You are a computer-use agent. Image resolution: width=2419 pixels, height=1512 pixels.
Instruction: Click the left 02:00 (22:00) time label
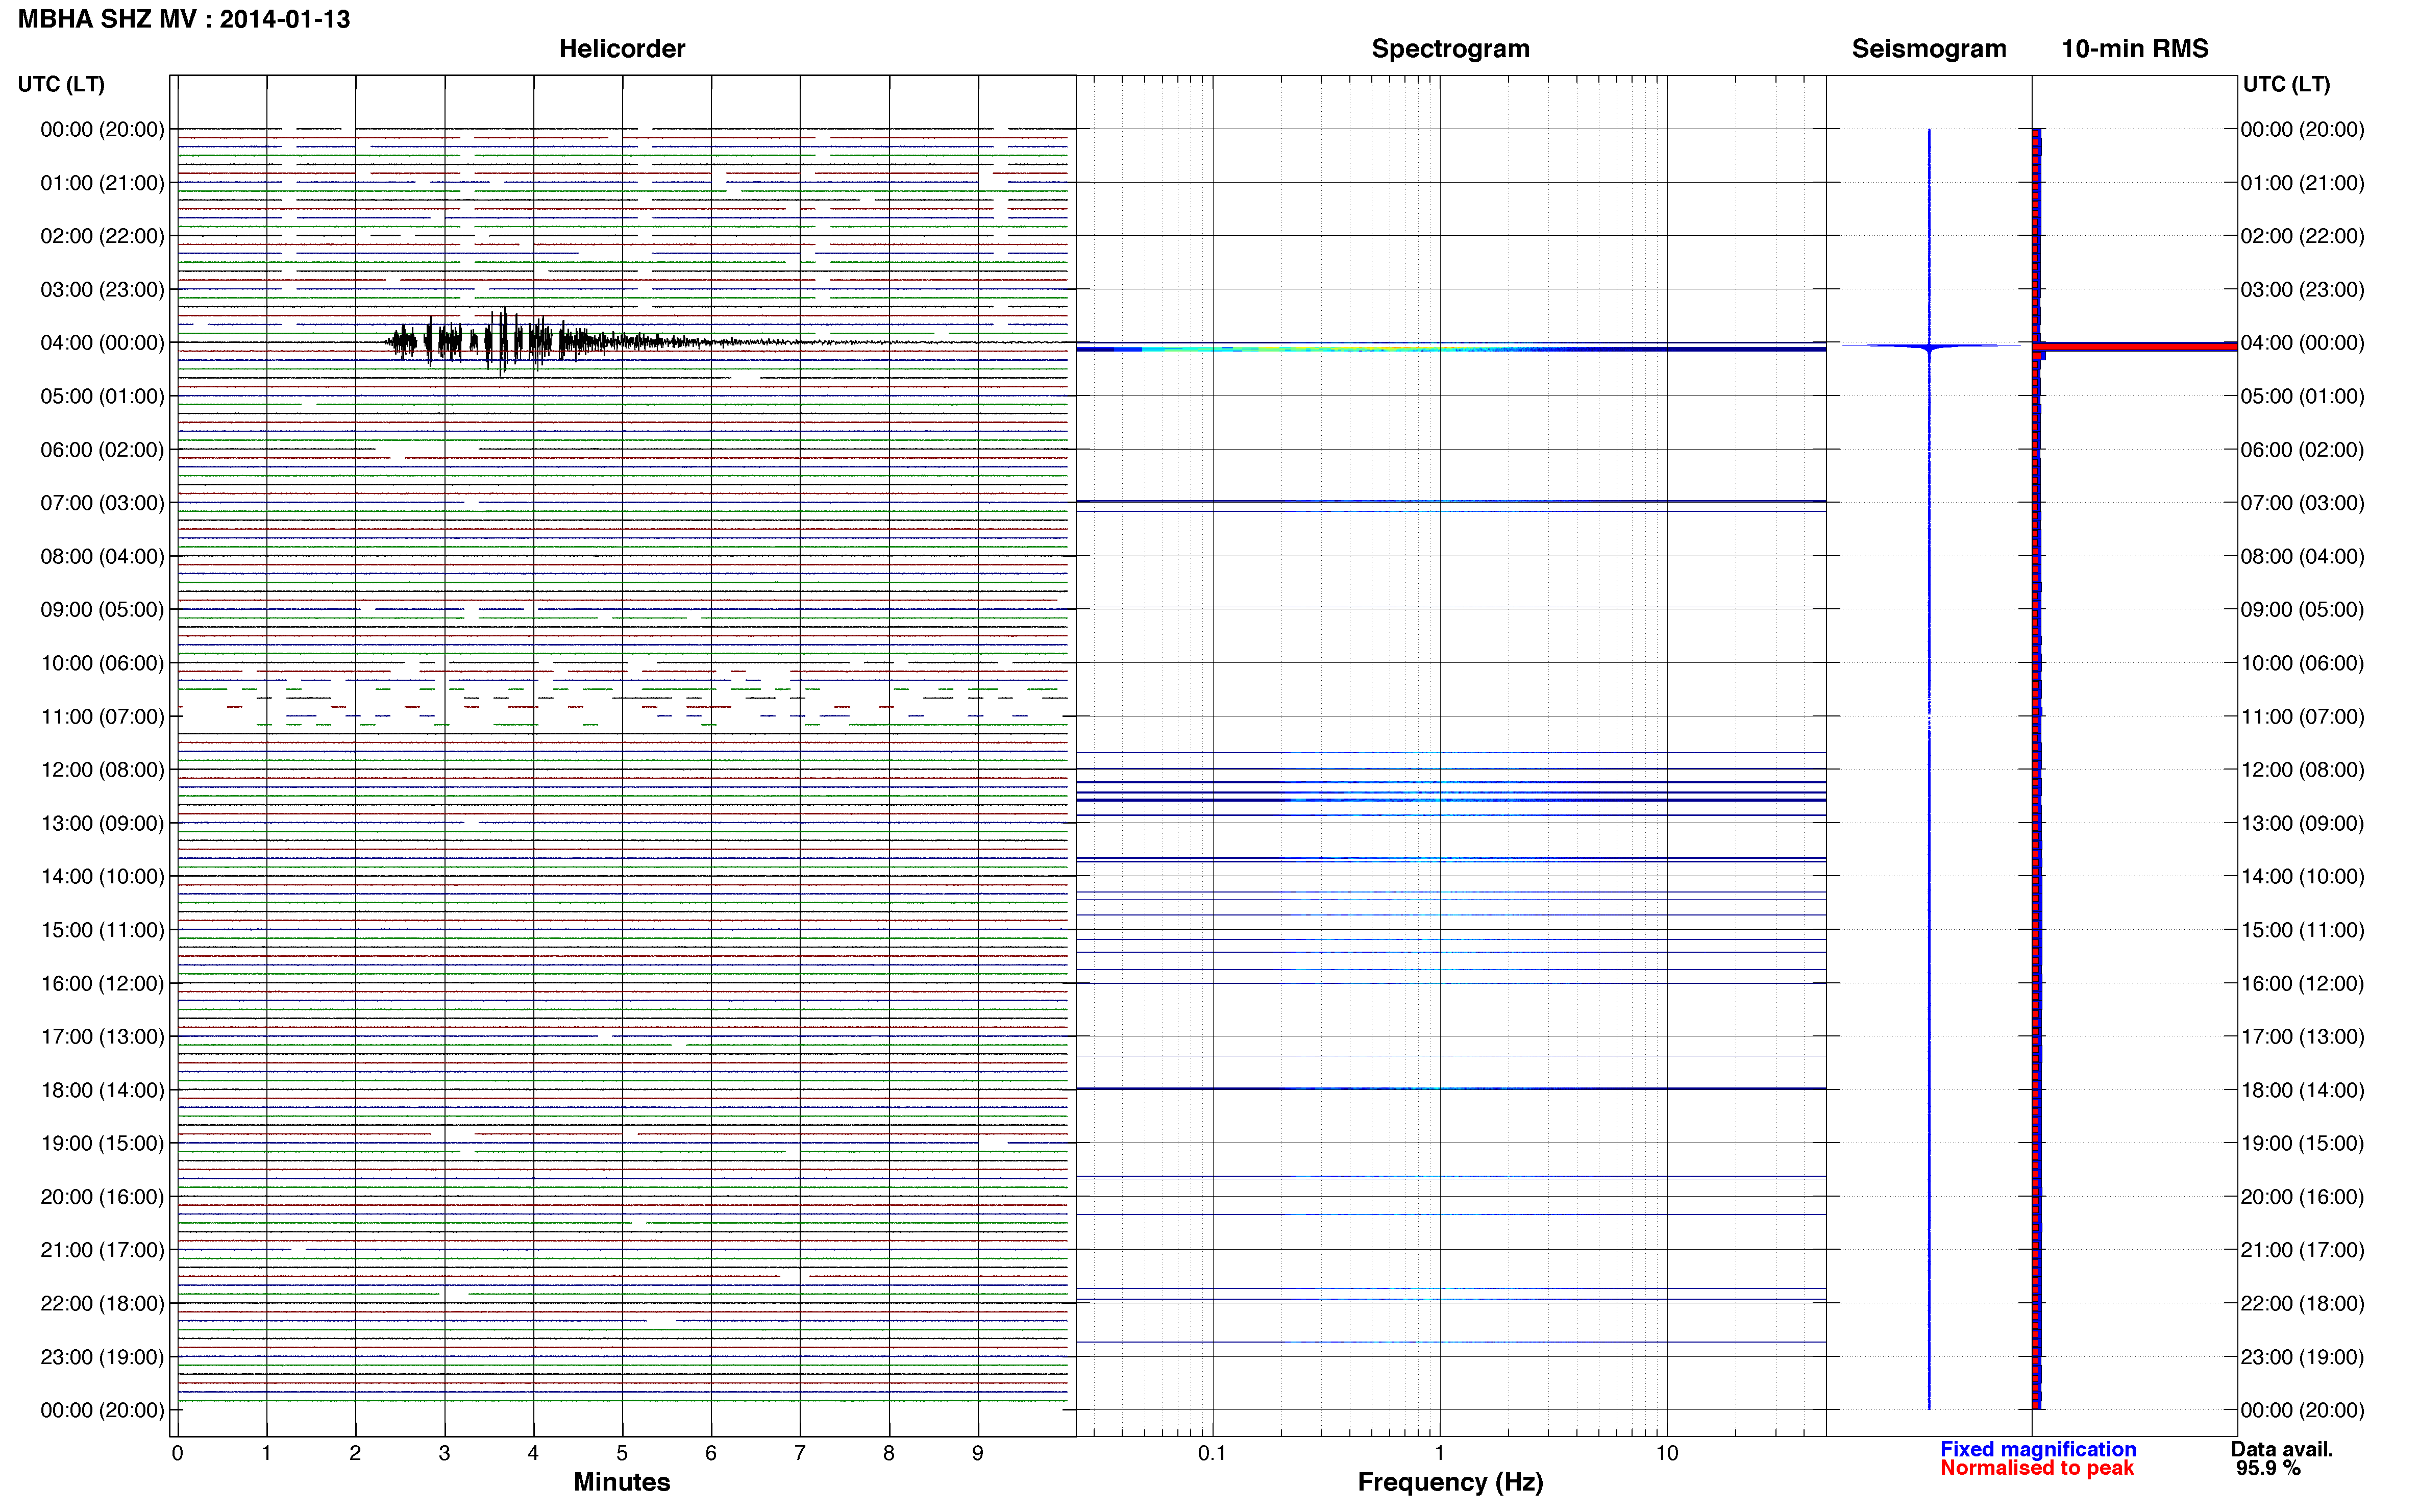click(x=102, y=236)
